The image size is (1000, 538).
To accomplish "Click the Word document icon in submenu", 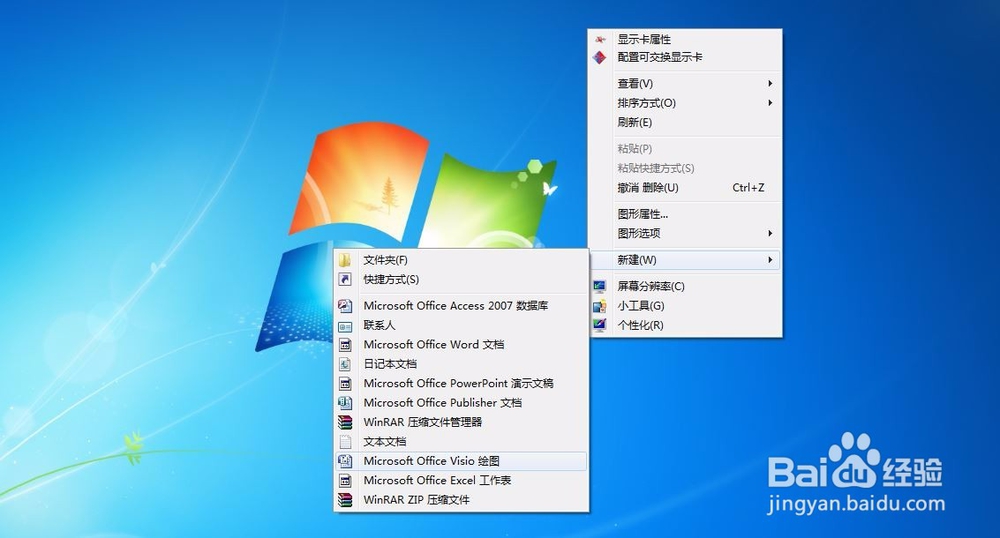I will pyautogui.click(x=345, y=345).
